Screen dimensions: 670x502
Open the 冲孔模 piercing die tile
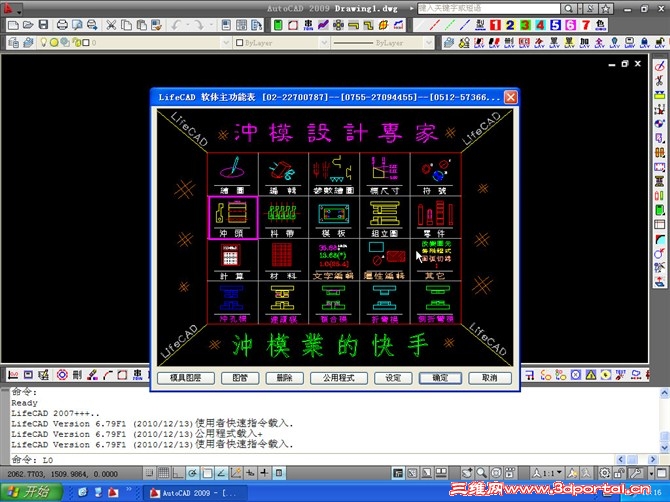click(x=233, y=302)
